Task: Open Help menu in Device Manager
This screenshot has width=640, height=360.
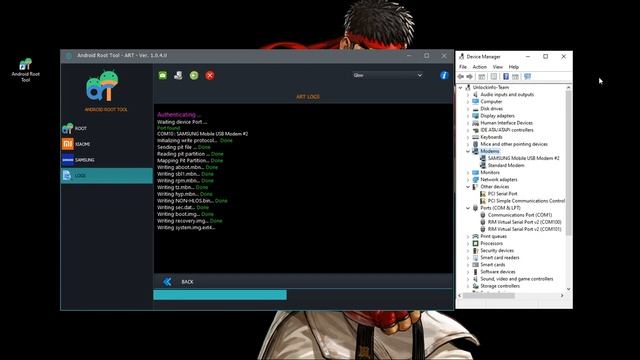Action: pyautogui.click(x=513, y=67)
